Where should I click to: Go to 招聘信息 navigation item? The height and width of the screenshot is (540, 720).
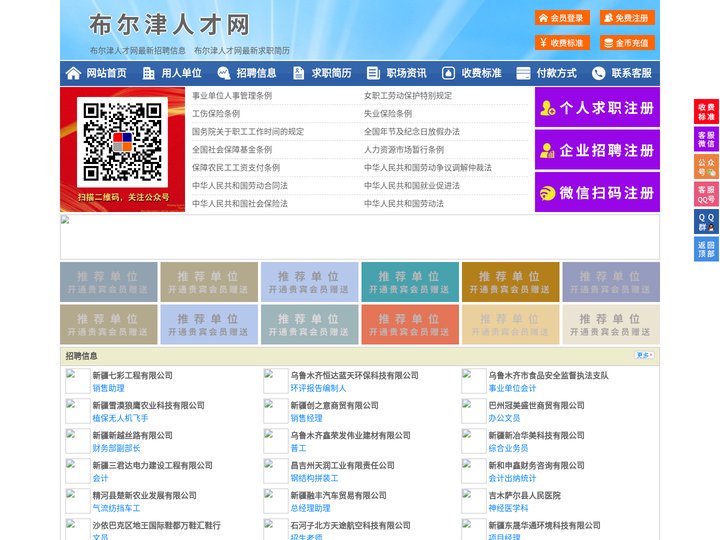[x=256, y=73]
